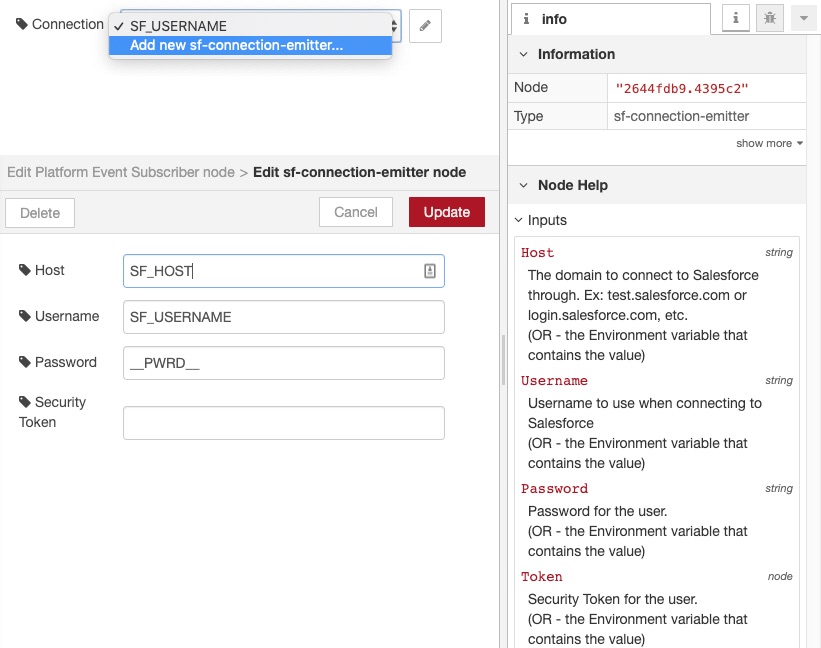Focus the Security Token input field

283,423
